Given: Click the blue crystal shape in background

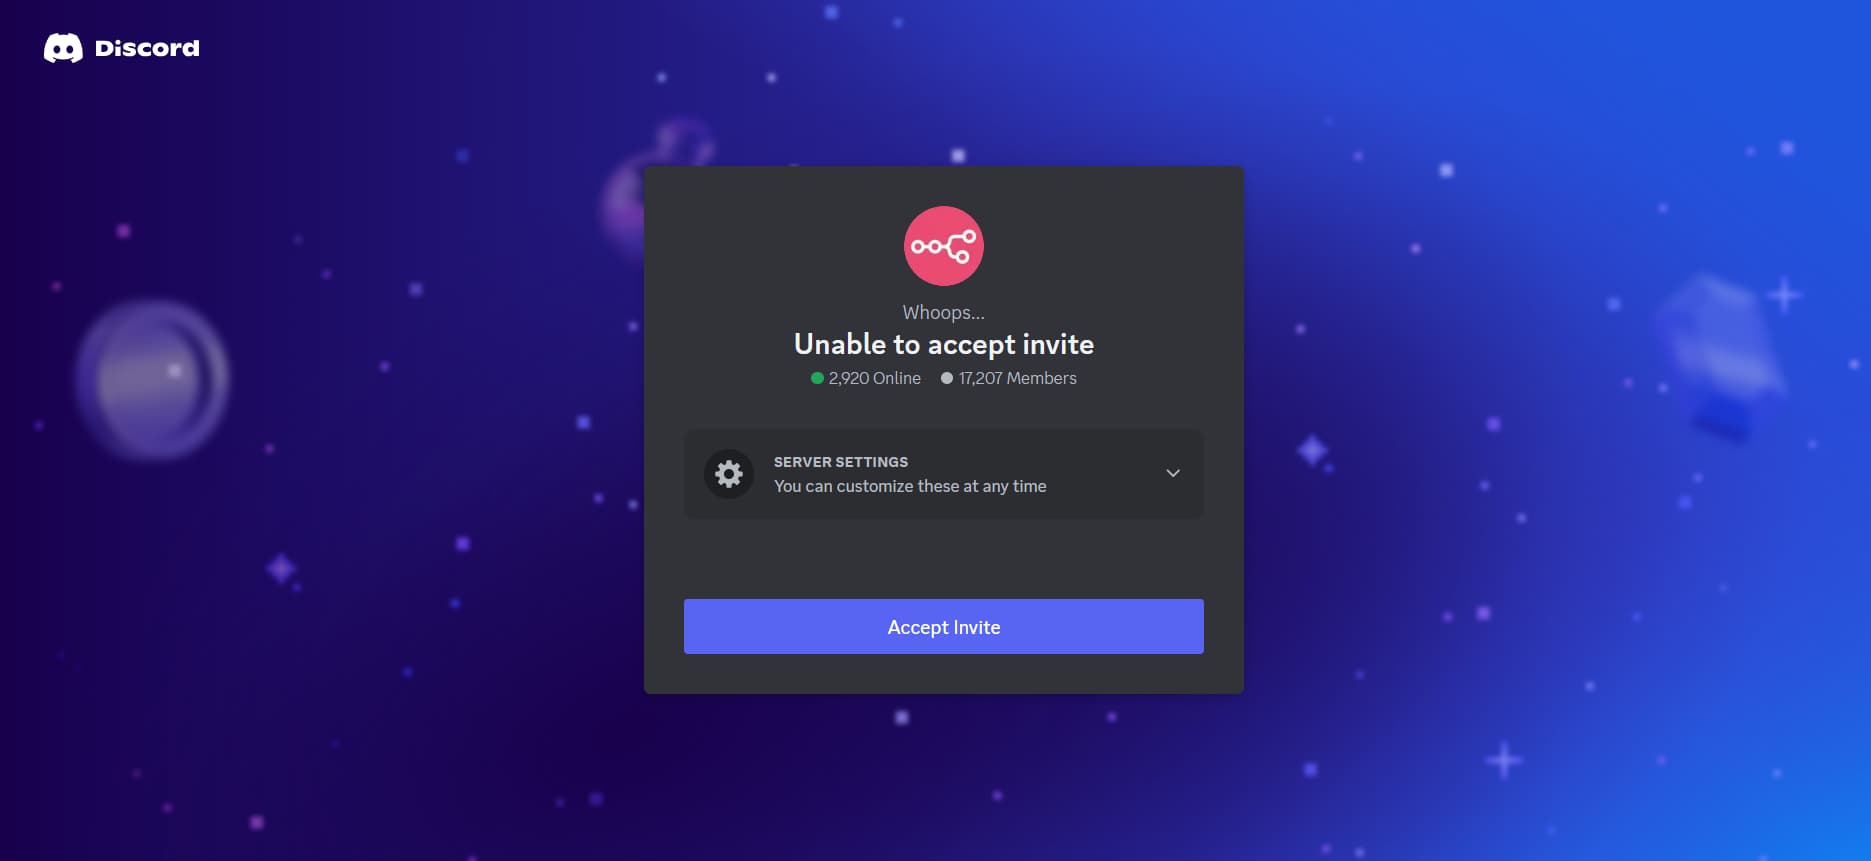Looking at the screenshot, I should [x=1718, y=357].
